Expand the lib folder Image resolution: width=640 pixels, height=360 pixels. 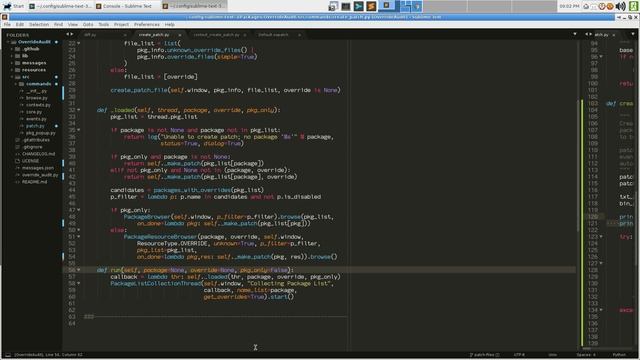pyautogui.click(x=12, y=56)
